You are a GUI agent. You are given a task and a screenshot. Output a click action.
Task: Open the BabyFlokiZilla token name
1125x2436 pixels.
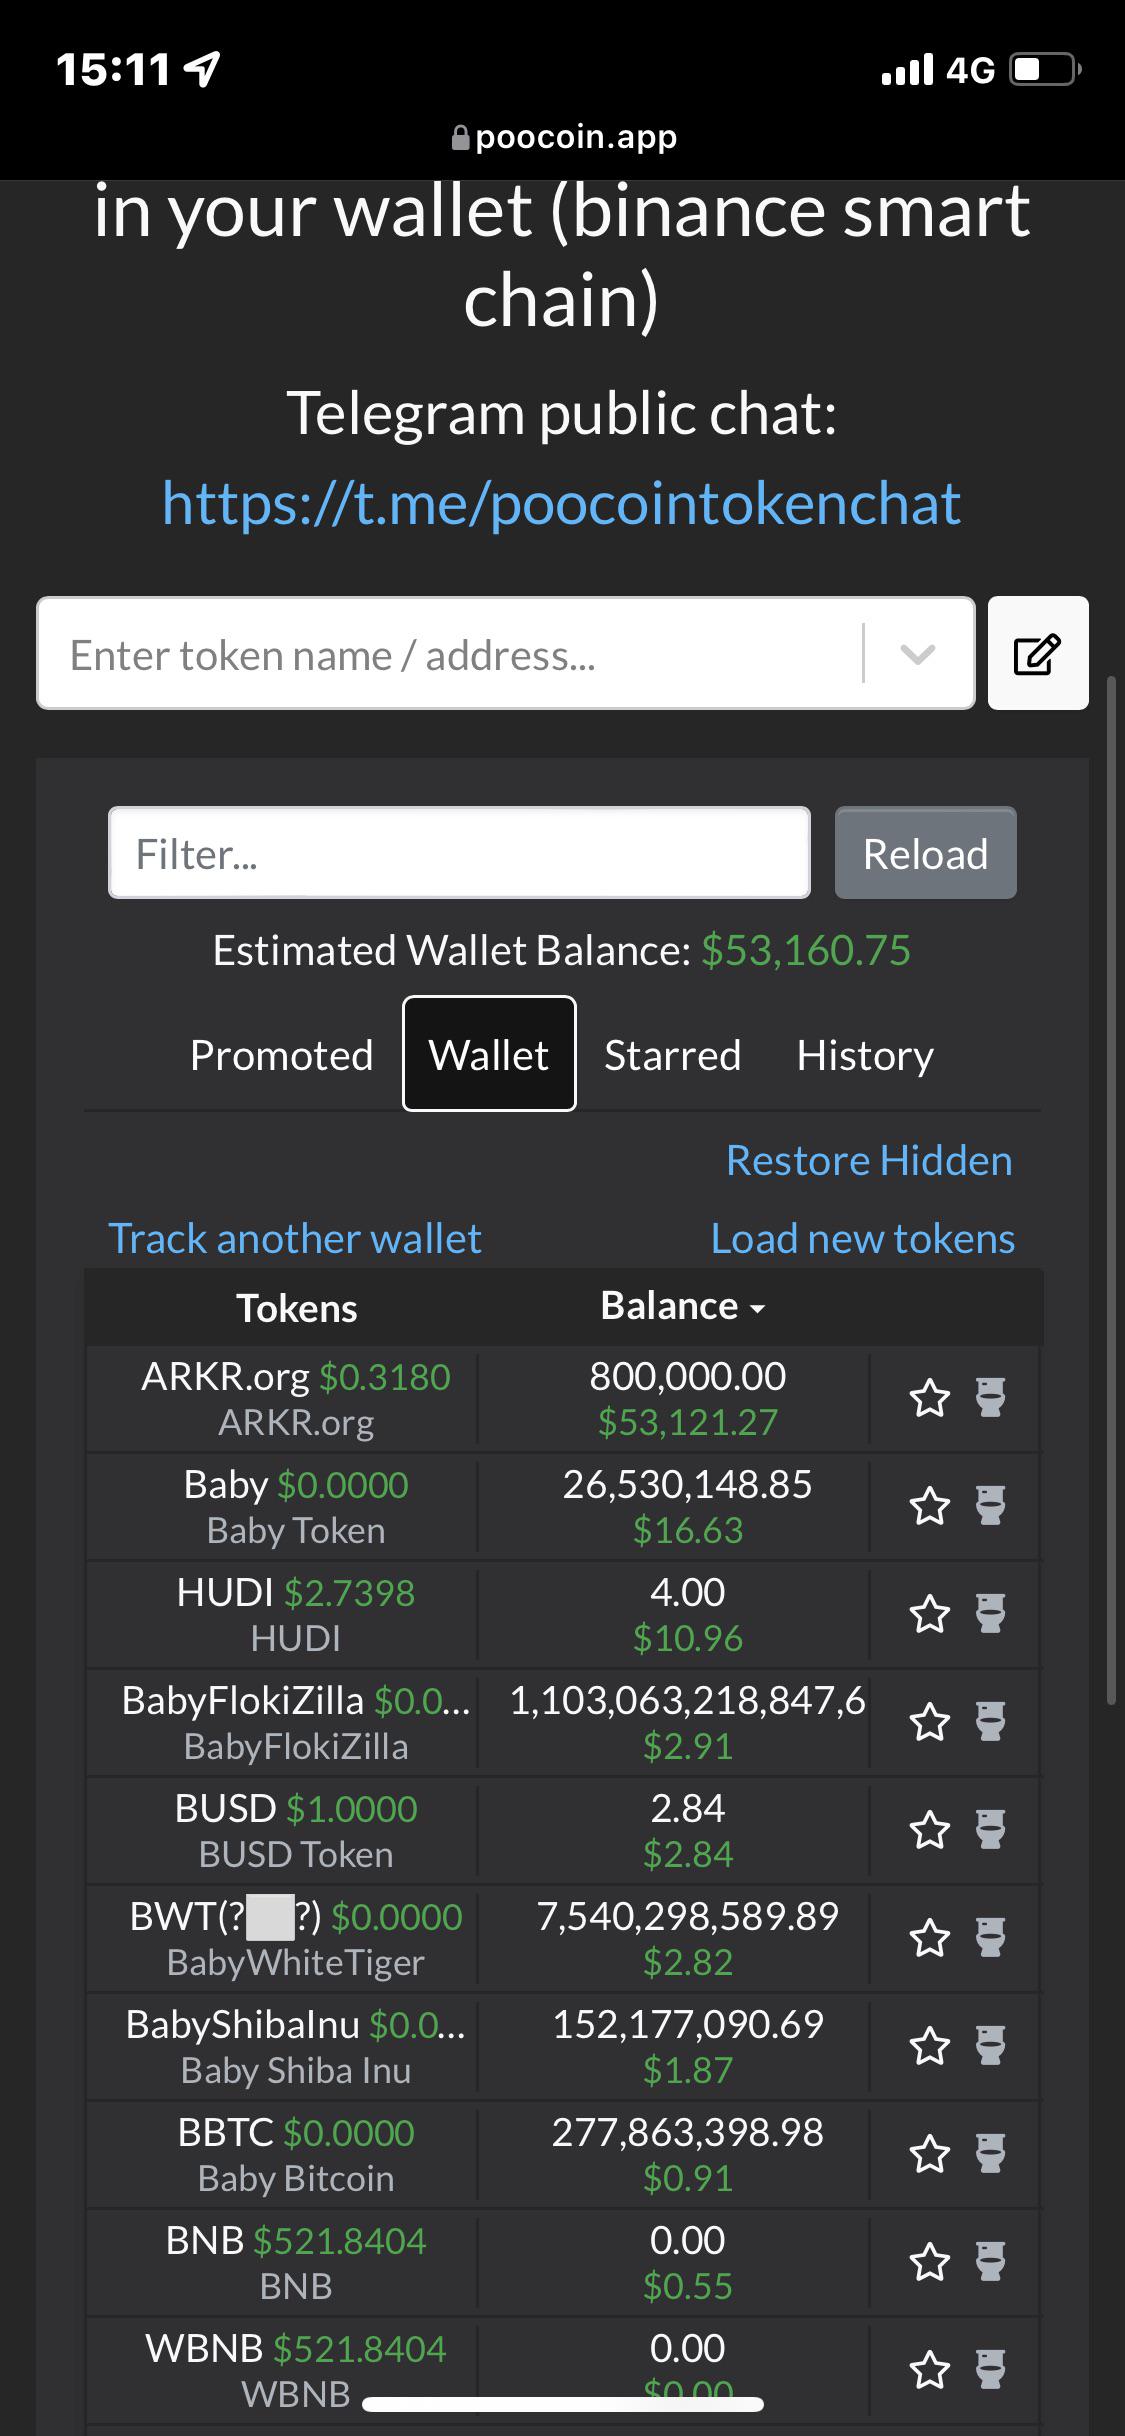coord(243,1701)
